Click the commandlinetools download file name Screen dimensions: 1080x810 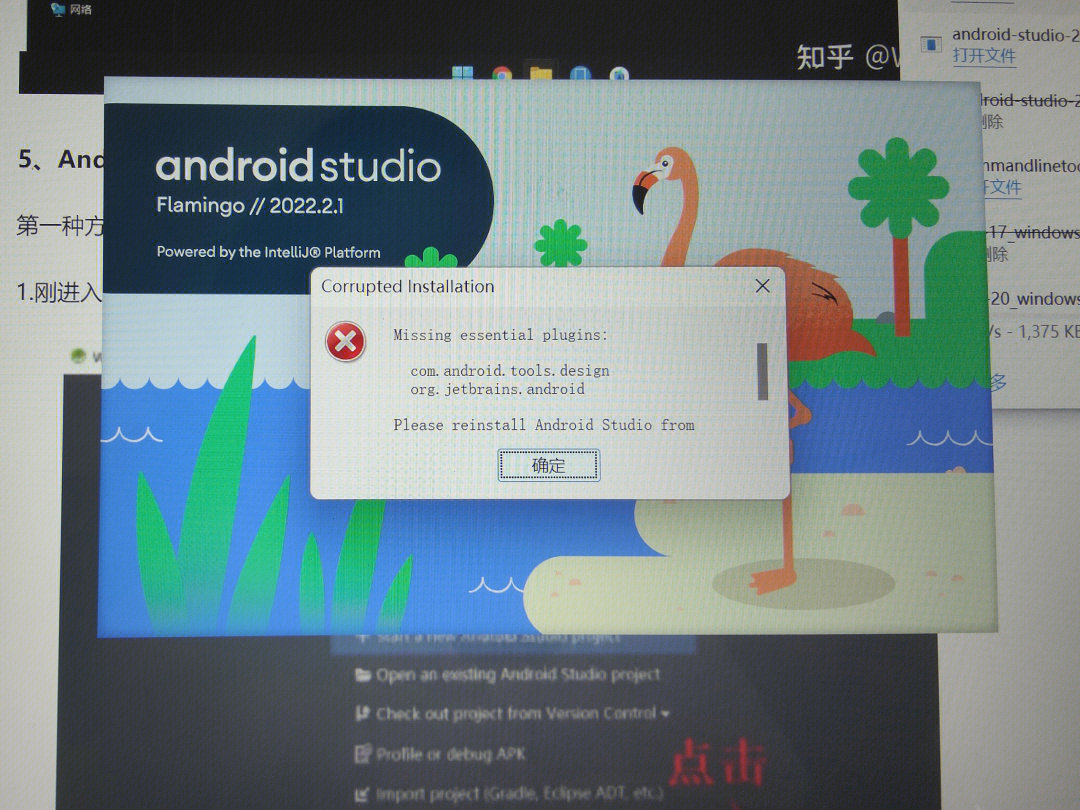click(1030, 166)
